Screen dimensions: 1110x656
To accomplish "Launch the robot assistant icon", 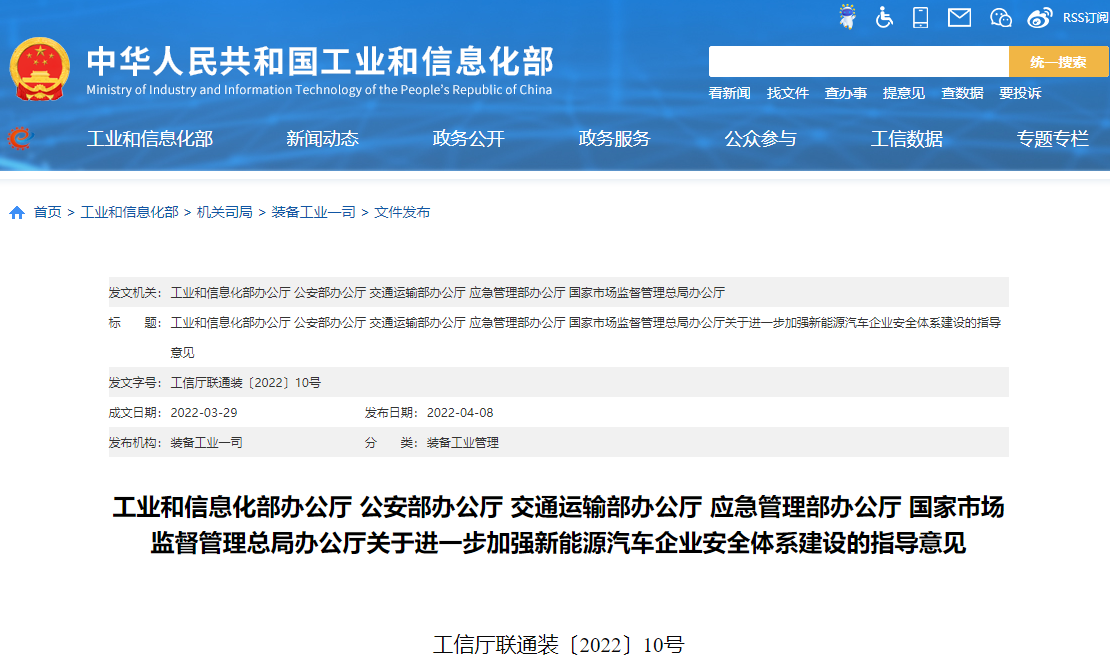I will [x=846, y=17].
